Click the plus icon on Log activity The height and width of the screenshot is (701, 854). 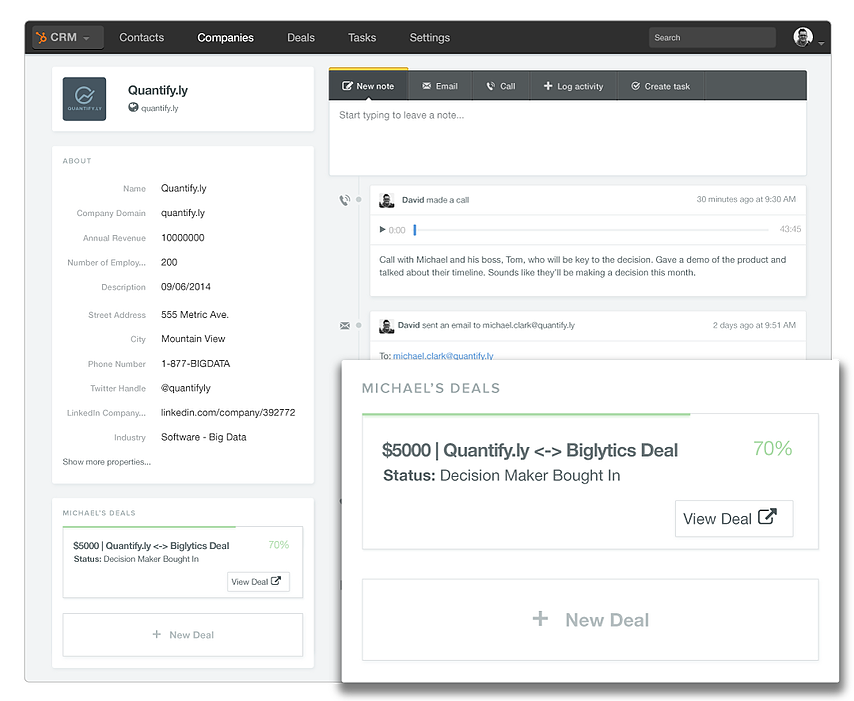pyautogui.click(x=548, y=86)
